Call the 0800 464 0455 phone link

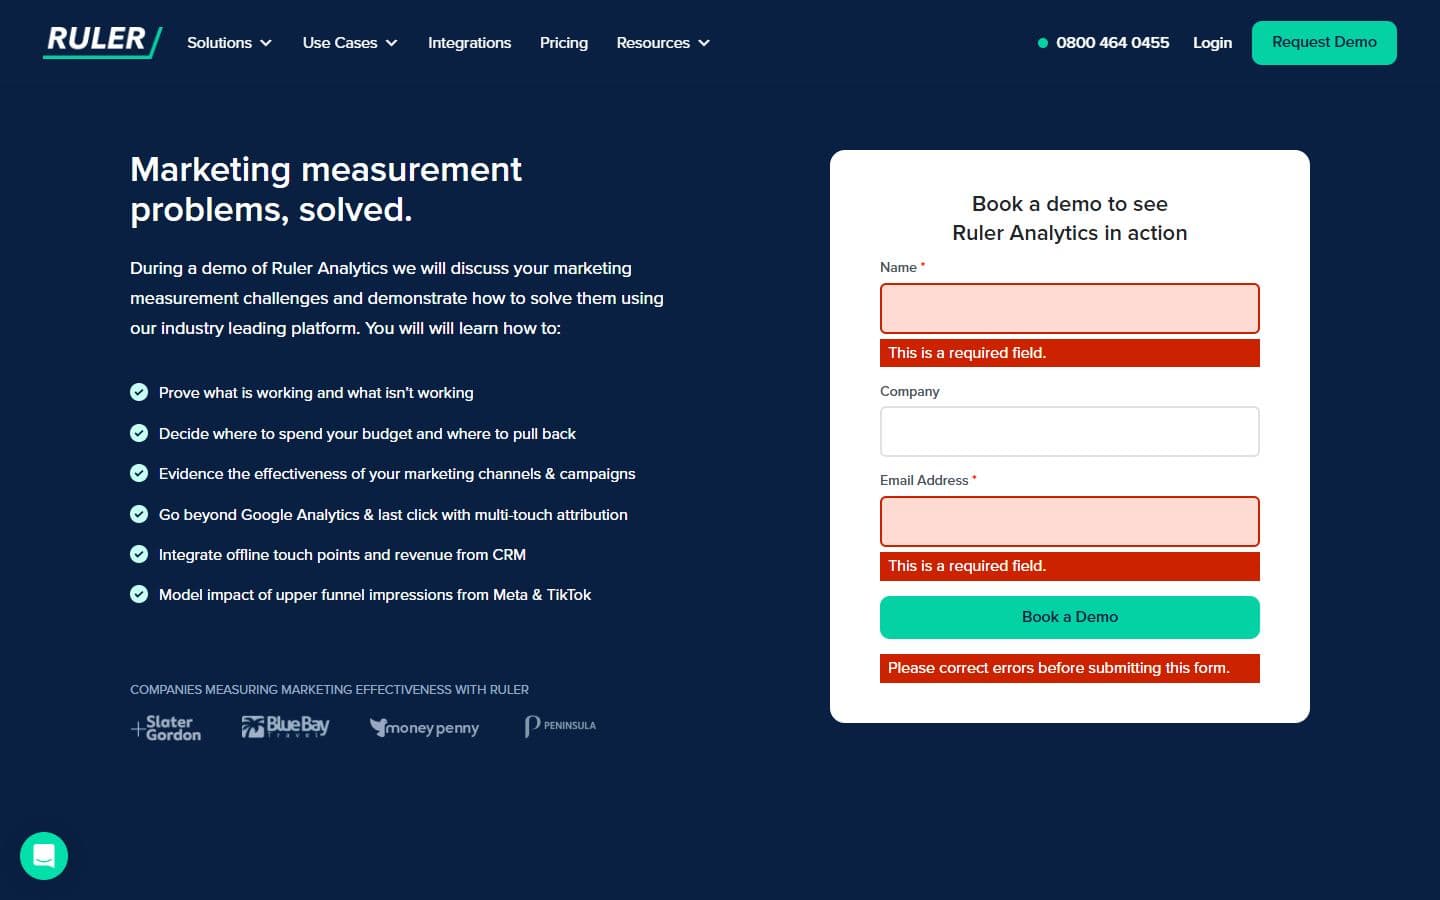(1112, 43)
